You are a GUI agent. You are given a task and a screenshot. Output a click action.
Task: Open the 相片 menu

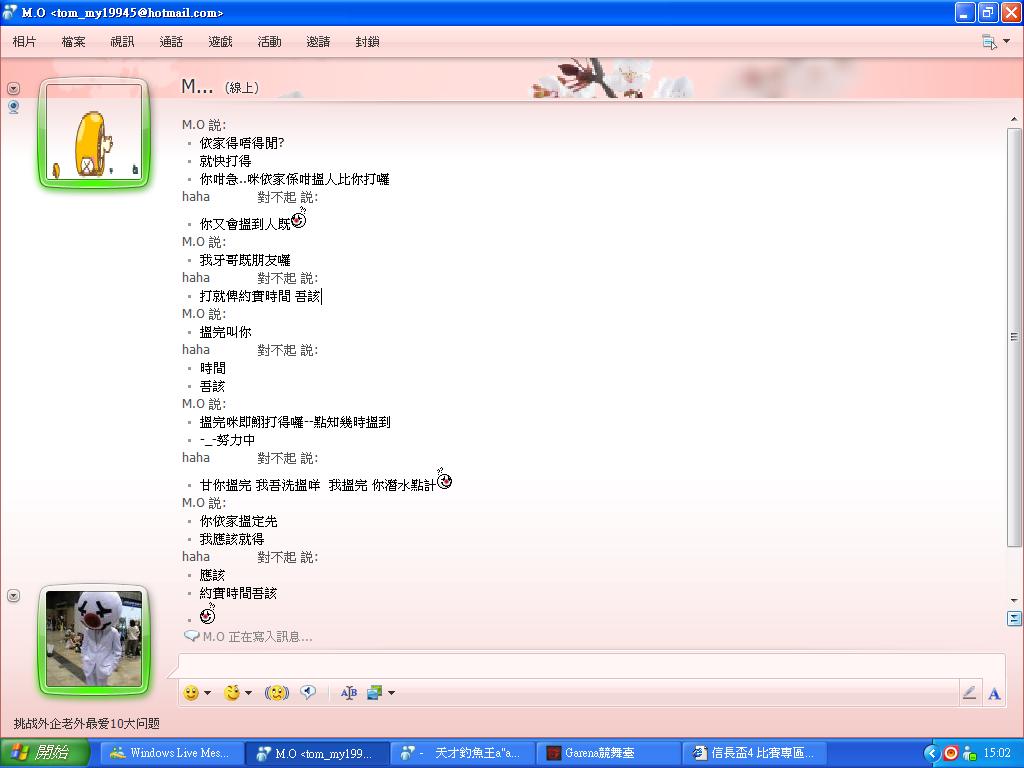[24, 42]
